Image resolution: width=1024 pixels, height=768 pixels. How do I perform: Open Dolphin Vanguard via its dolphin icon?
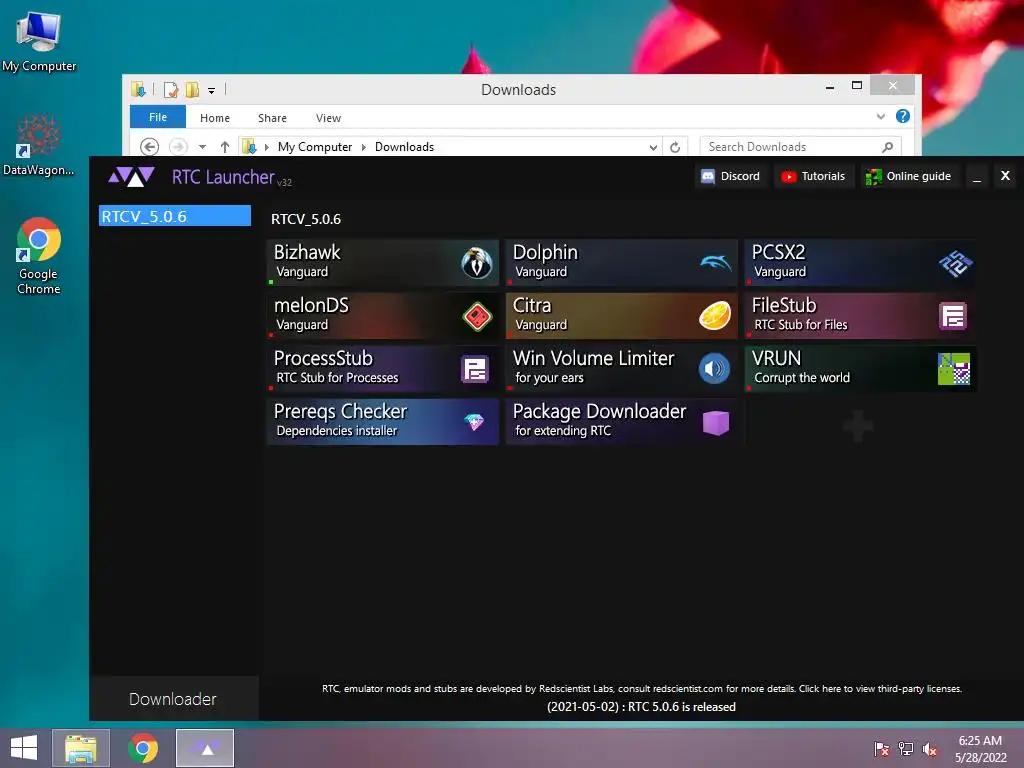[716, 263]
